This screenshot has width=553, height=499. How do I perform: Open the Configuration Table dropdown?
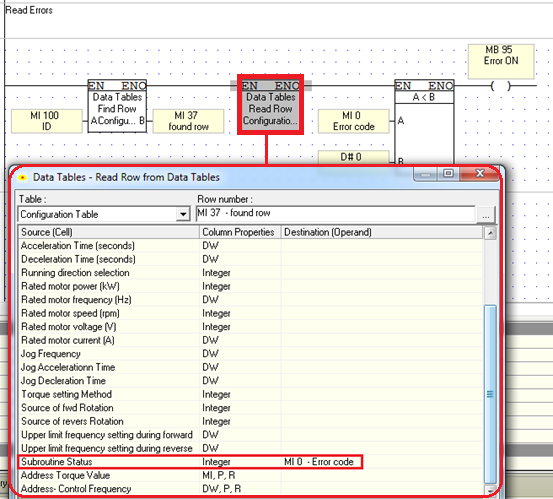coord(183,214)
